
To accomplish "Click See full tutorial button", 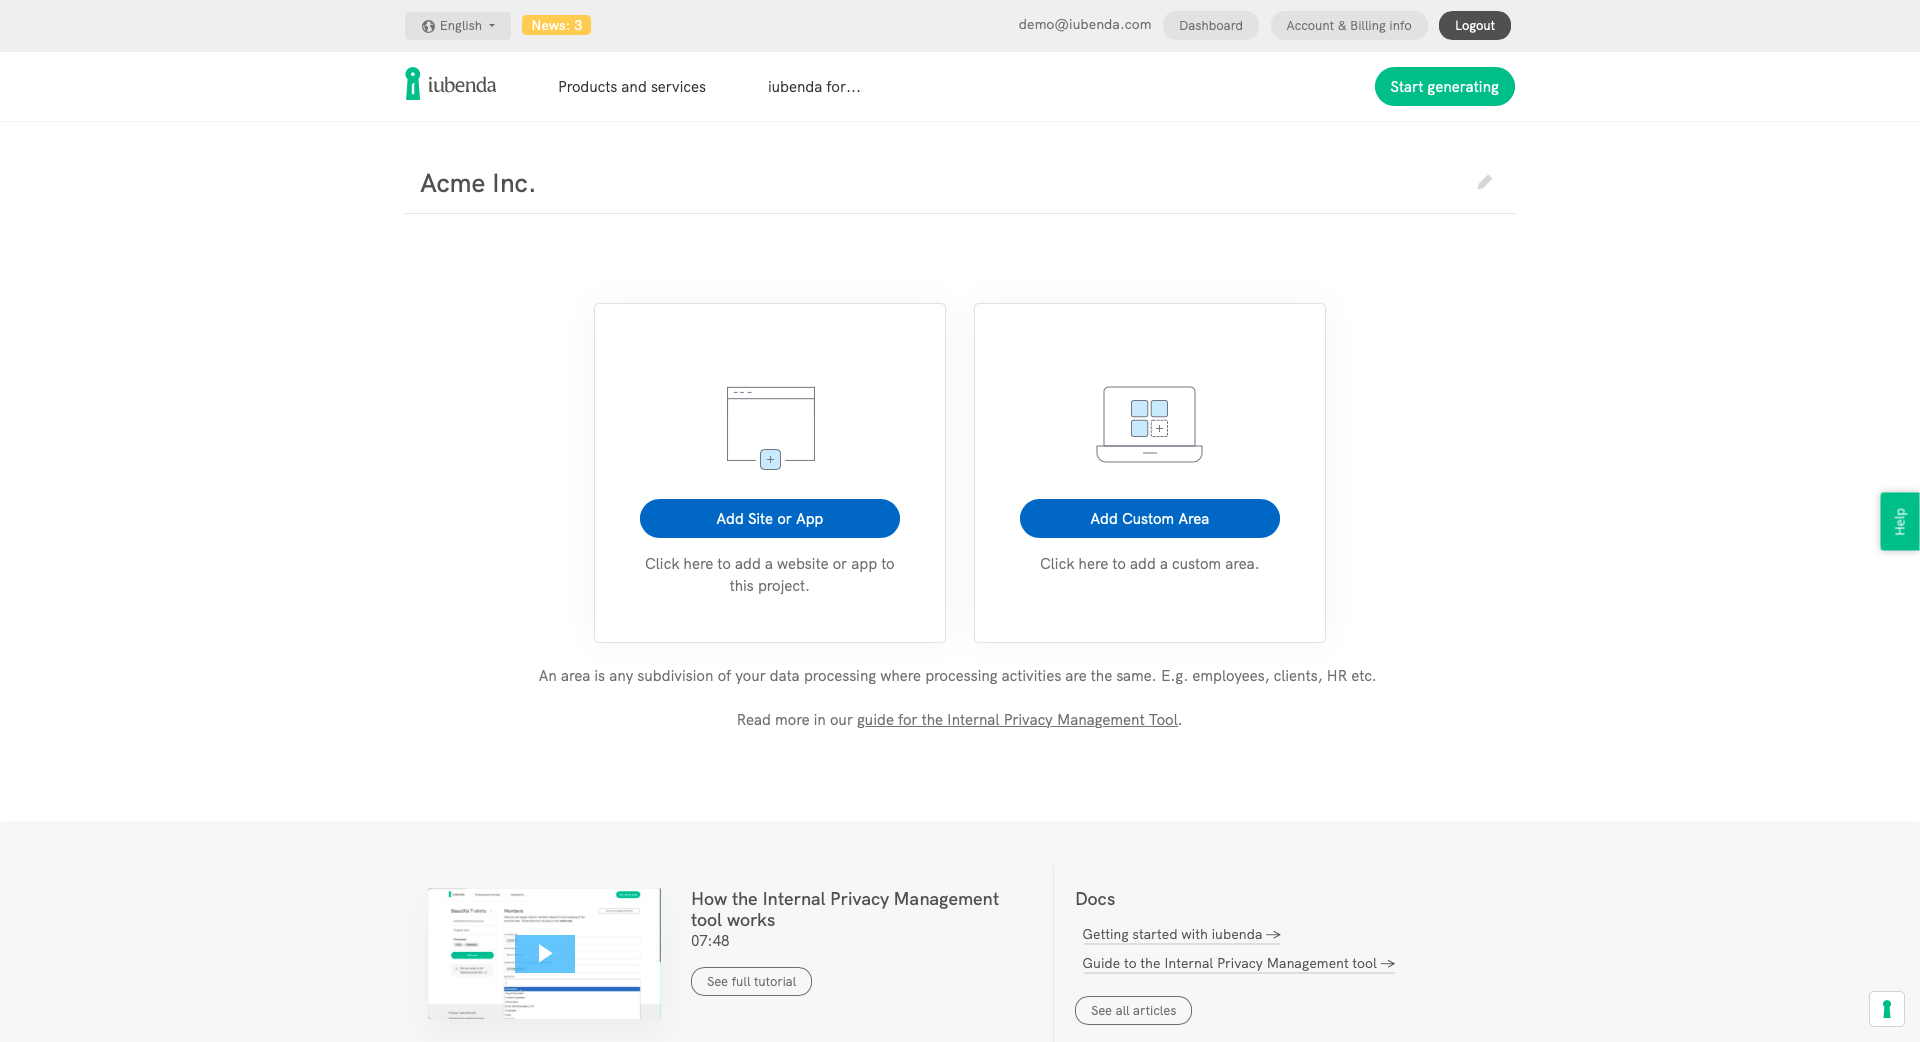I will pos(751,982).
